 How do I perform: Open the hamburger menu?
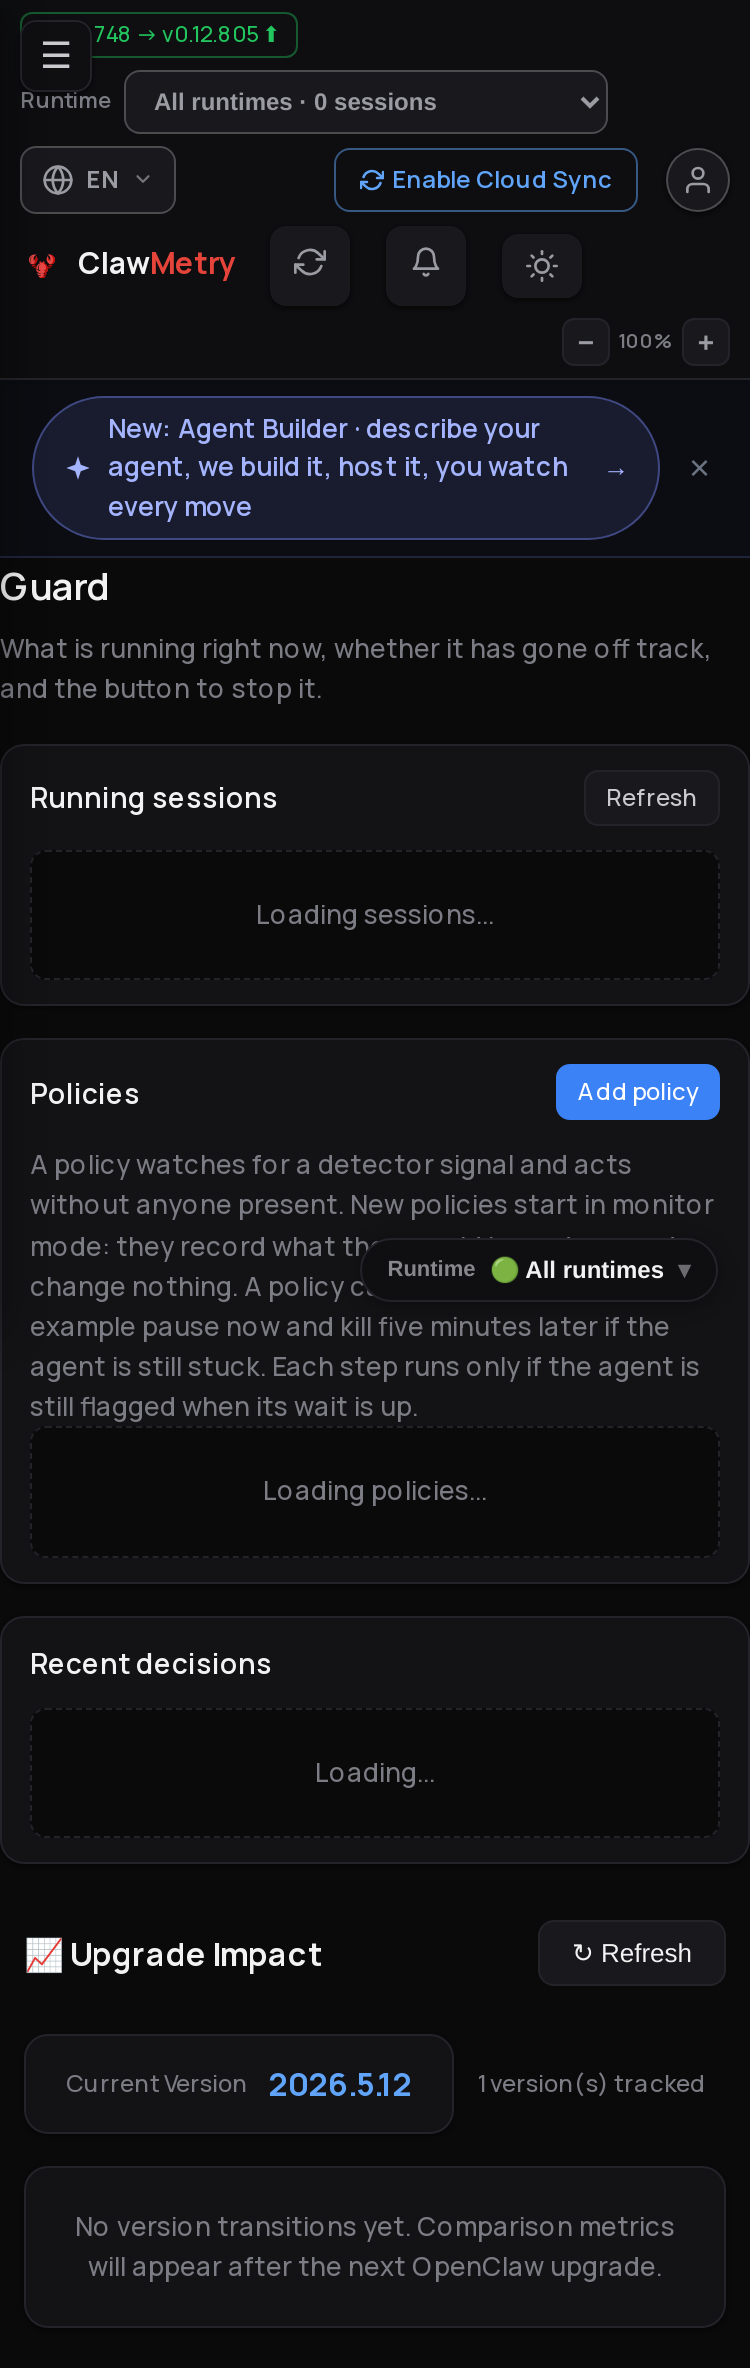pyautogui.click(x=56, y=55)
